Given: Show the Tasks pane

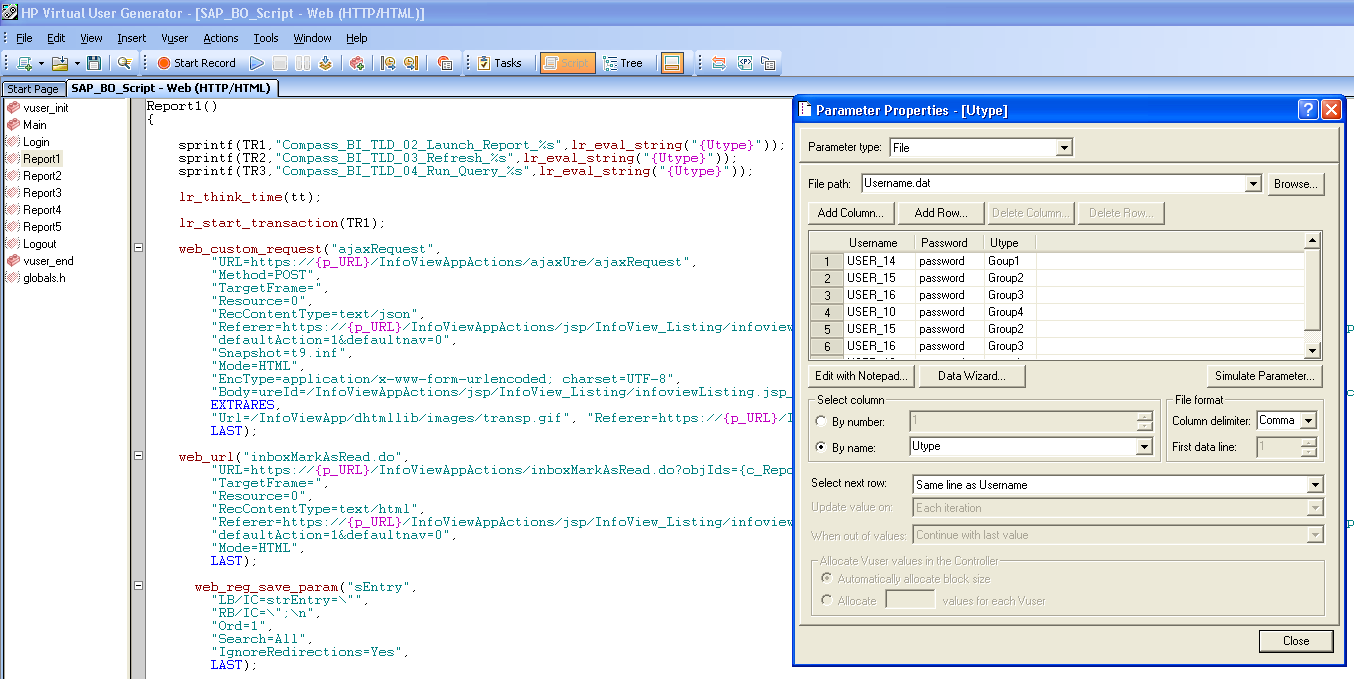Looking at the screenshot, I should coord(500,62).
